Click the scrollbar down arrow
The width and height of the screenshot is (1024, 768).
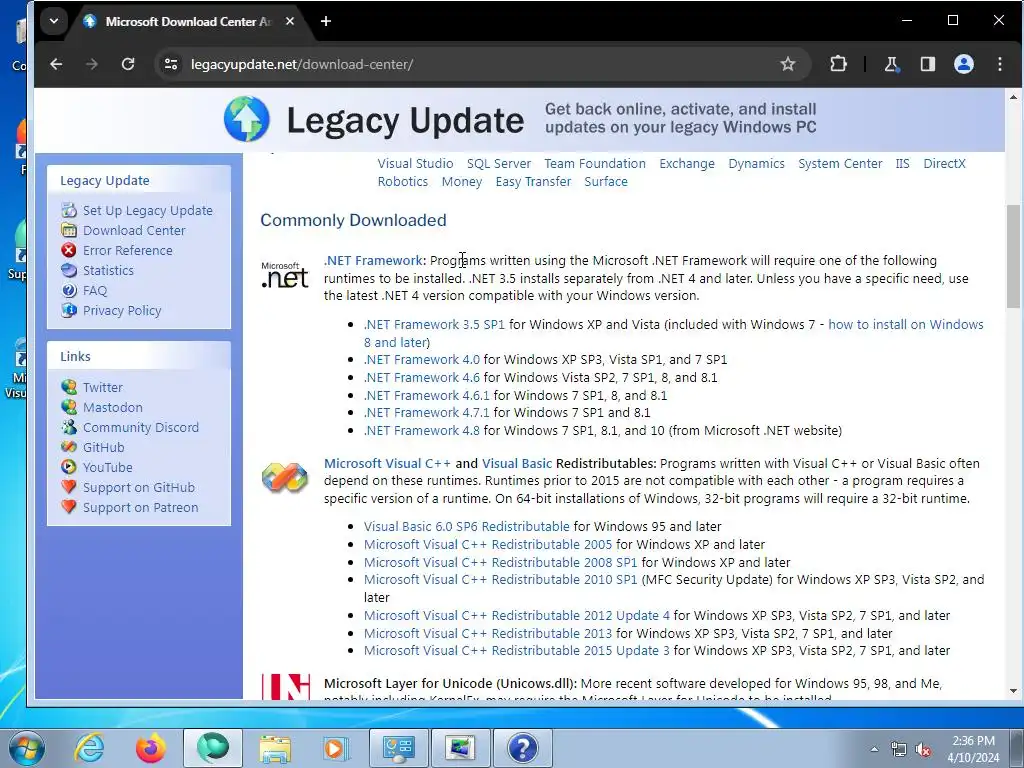tap(1014, 691)
